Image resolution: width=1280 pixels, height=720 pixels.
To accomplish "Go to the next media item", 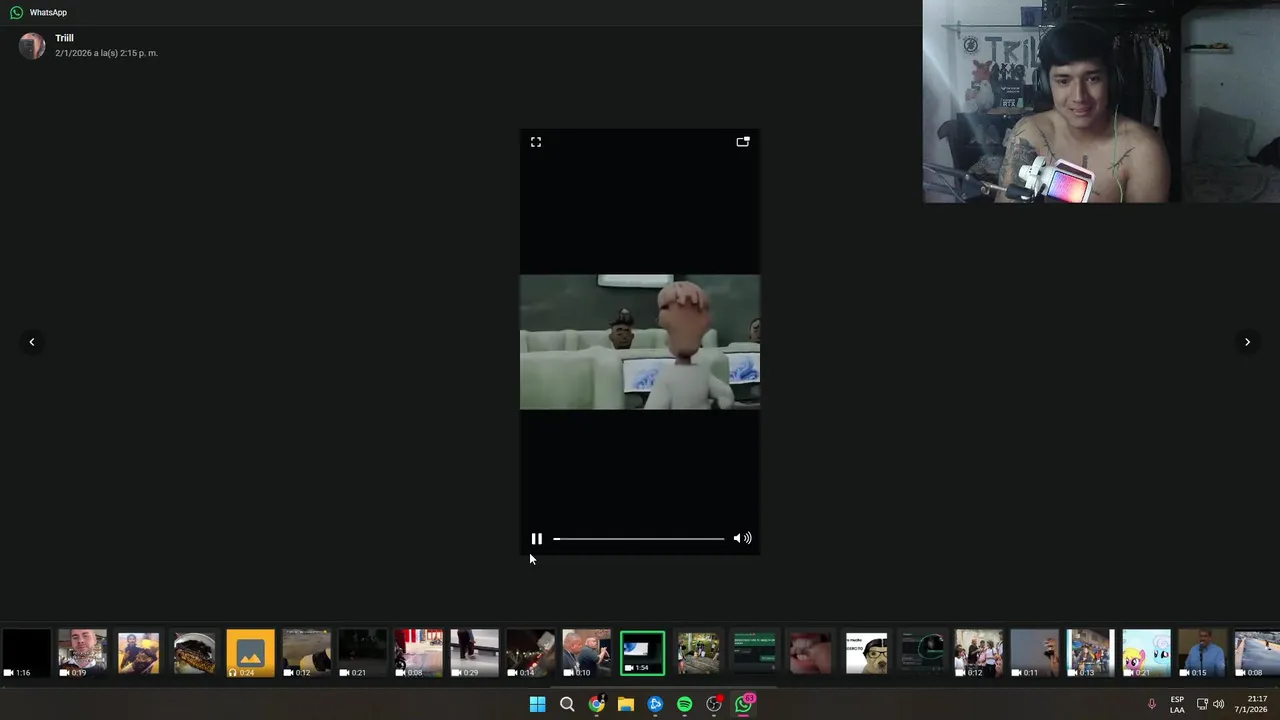I will point(1247,342).
